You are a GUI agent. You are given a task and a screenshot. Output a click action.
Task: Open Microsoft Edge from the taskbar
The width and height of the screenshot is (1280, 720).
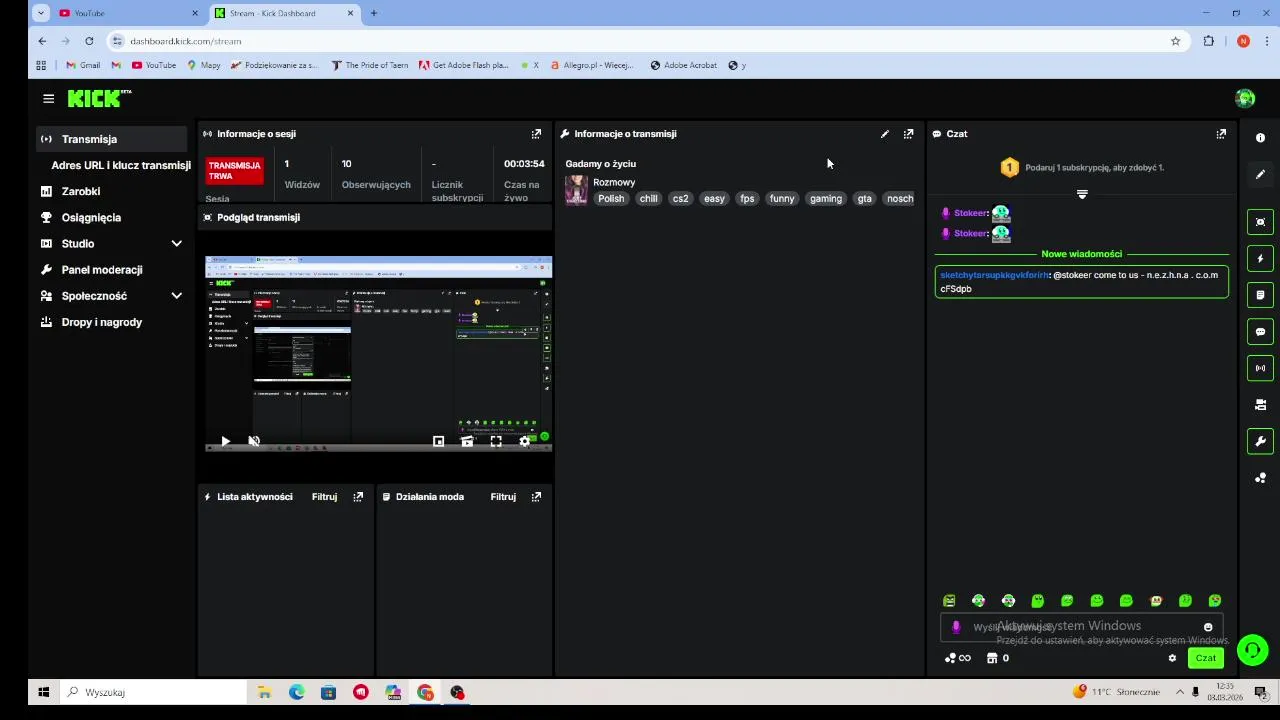point(297,692)
